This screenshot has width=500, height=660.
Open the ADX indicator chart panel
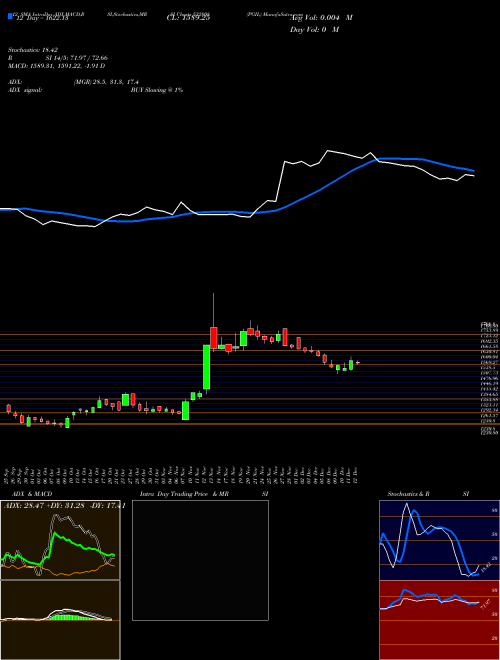[x=60, y=540]
